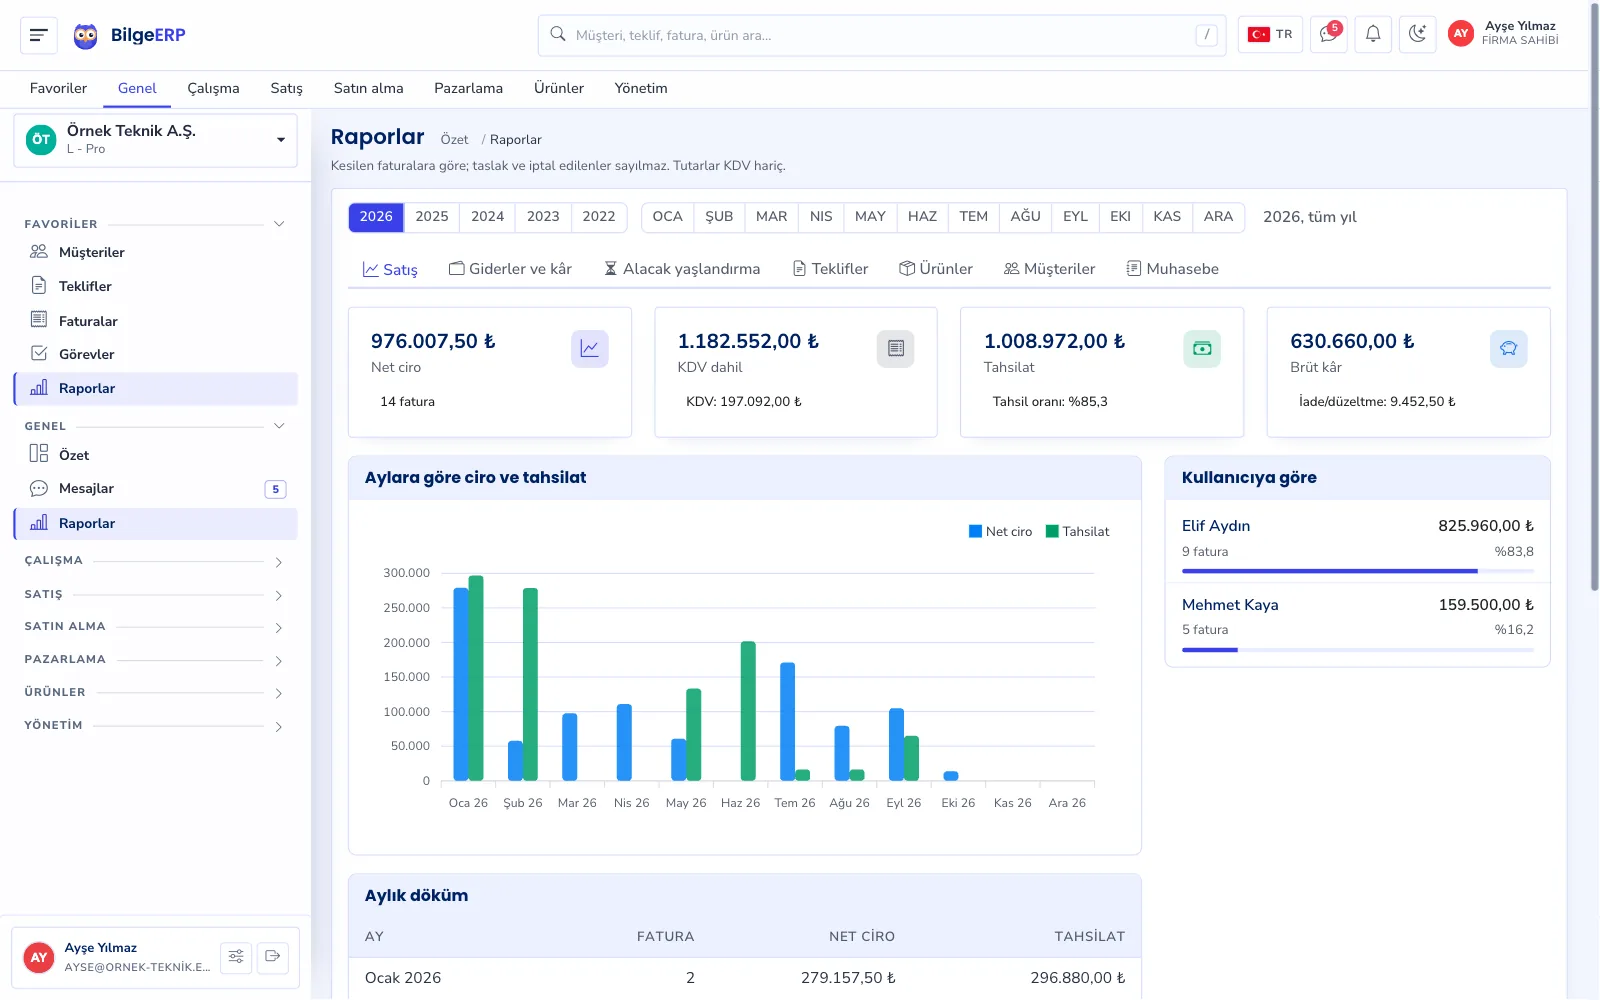Toggle dark mode moon icon
The width and height of the screenshot is (1600, 1000).
pos(1417,34)
